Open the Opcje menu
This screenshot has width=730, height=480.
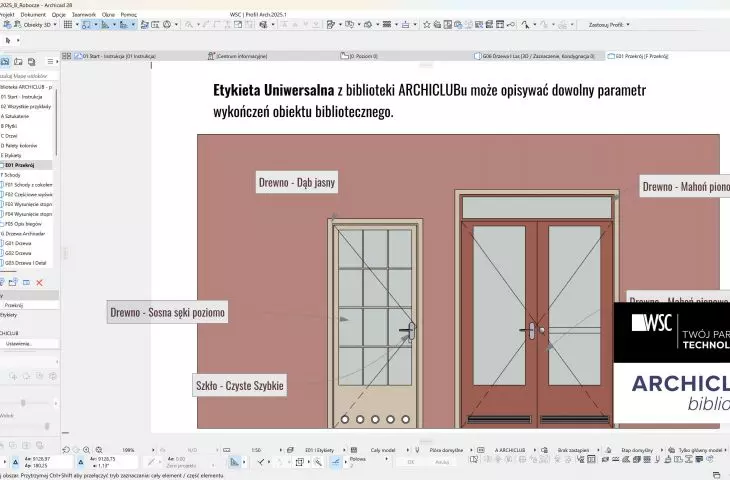[x=59, y=14]
